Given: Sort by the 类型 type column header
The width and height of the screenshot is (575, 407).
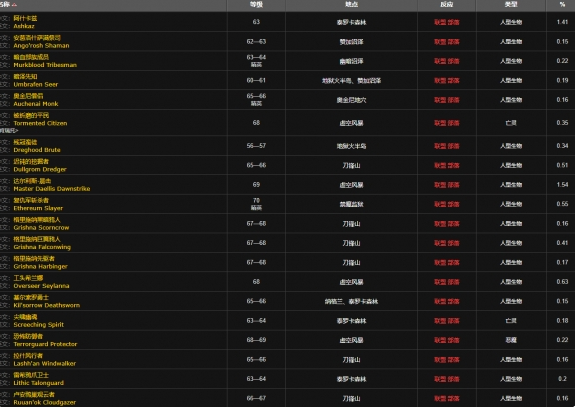Looking at the screenshot, I should coord(511,4).
